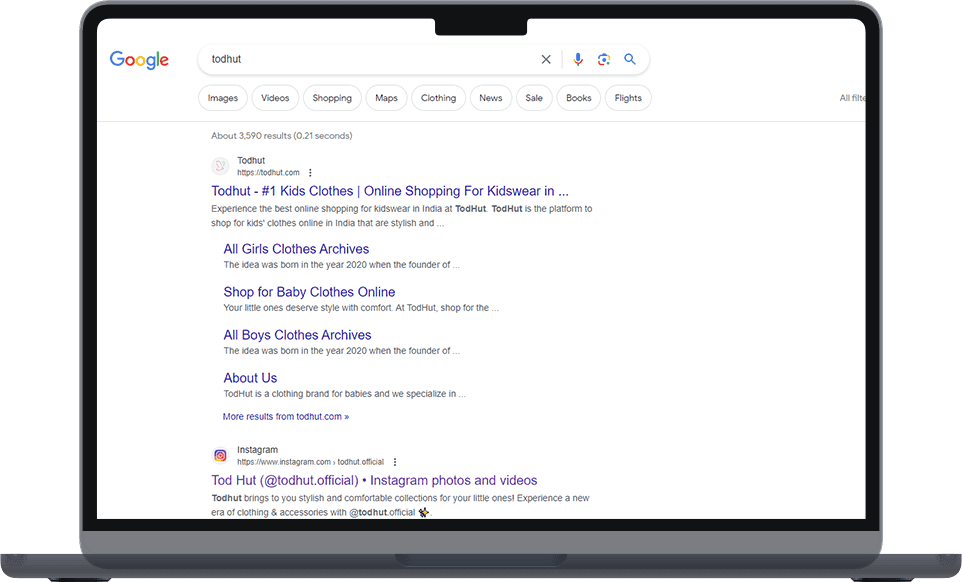Click the Instagram favicon icon
This screenshot has height=582, width=962.
click(220, 456)
